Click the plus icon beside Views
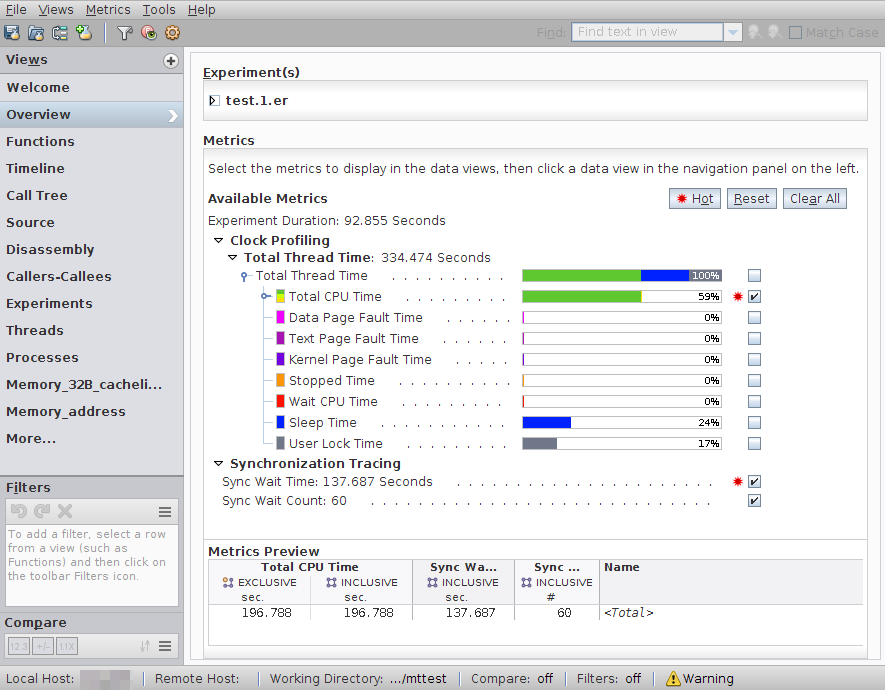The height and width of the screenshot is (690, 885). click(x=171, y=60)
